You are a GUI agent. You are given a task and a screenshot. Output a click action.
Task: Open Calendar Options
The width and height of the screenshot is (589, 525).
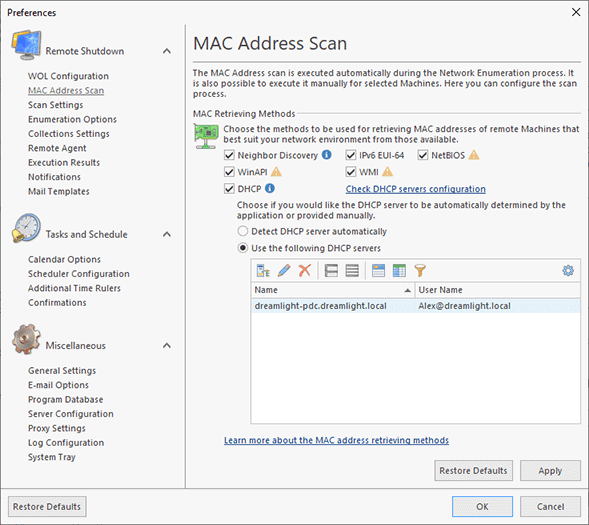coord(64,259)
